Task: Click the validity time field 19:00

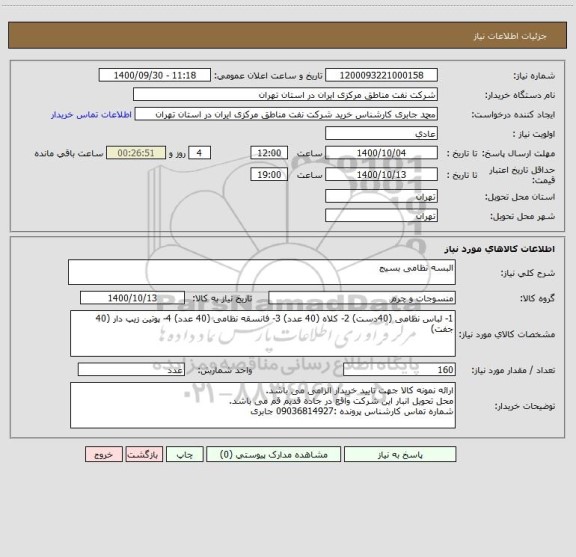Action: tap(269, 175)
